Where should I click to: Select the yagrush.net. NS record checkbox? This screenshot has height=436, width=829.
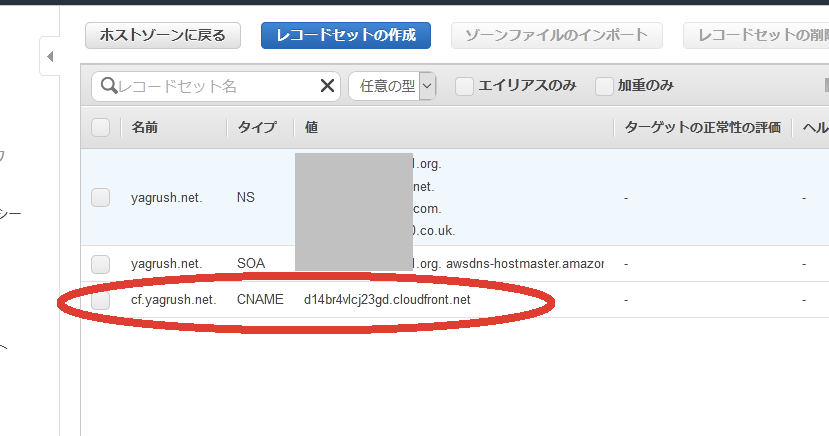[x=100, y=198]
